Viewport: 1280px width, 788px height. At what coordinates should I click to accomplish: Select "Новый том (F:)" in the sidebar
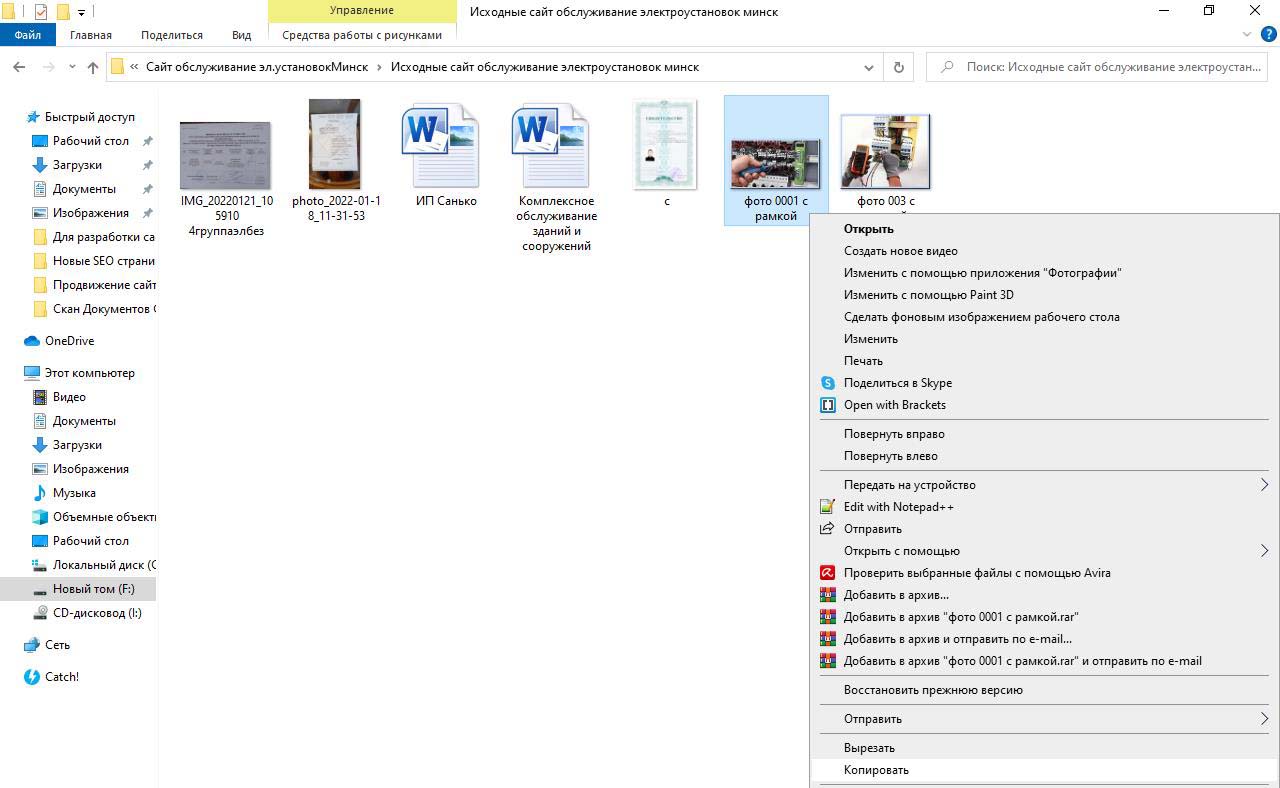[93, 589]
